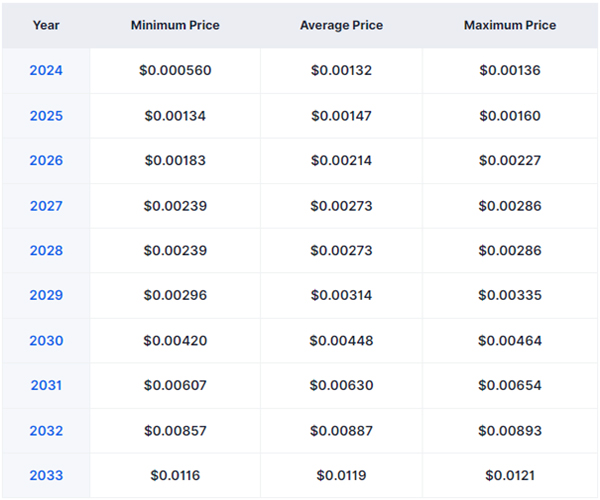This screenshot has width=600, height=500.
Task: Open the 2027 year link
Action: (x=46, y=206)
